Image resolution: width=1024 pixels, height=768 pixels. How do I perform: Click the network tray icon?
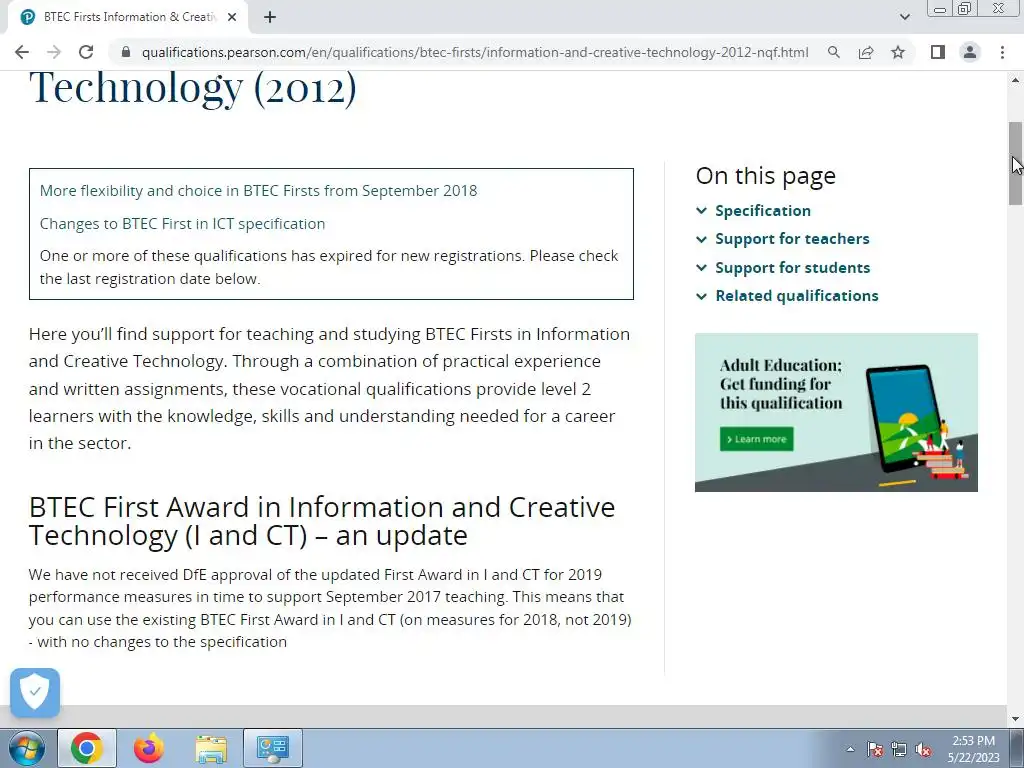point(899,749)
